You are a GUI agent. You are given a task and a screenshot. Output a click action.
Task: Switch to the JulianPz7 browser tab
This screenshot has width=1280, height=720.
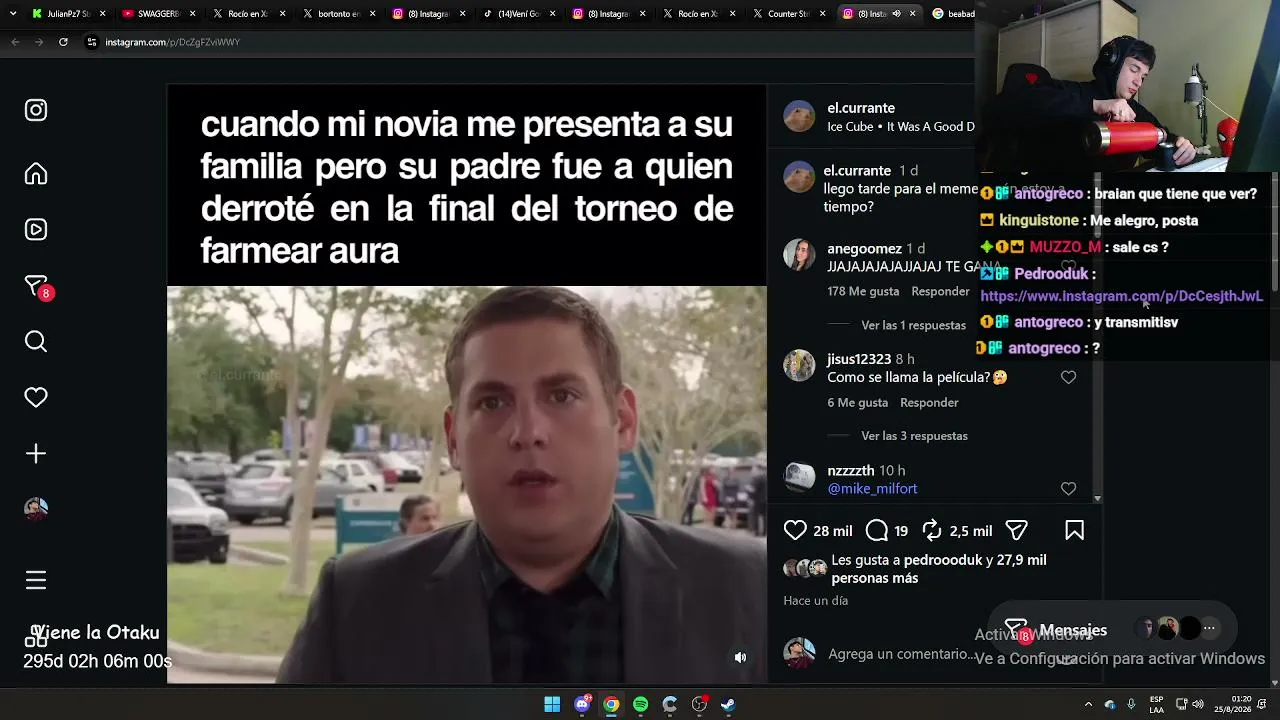point(68,14)
